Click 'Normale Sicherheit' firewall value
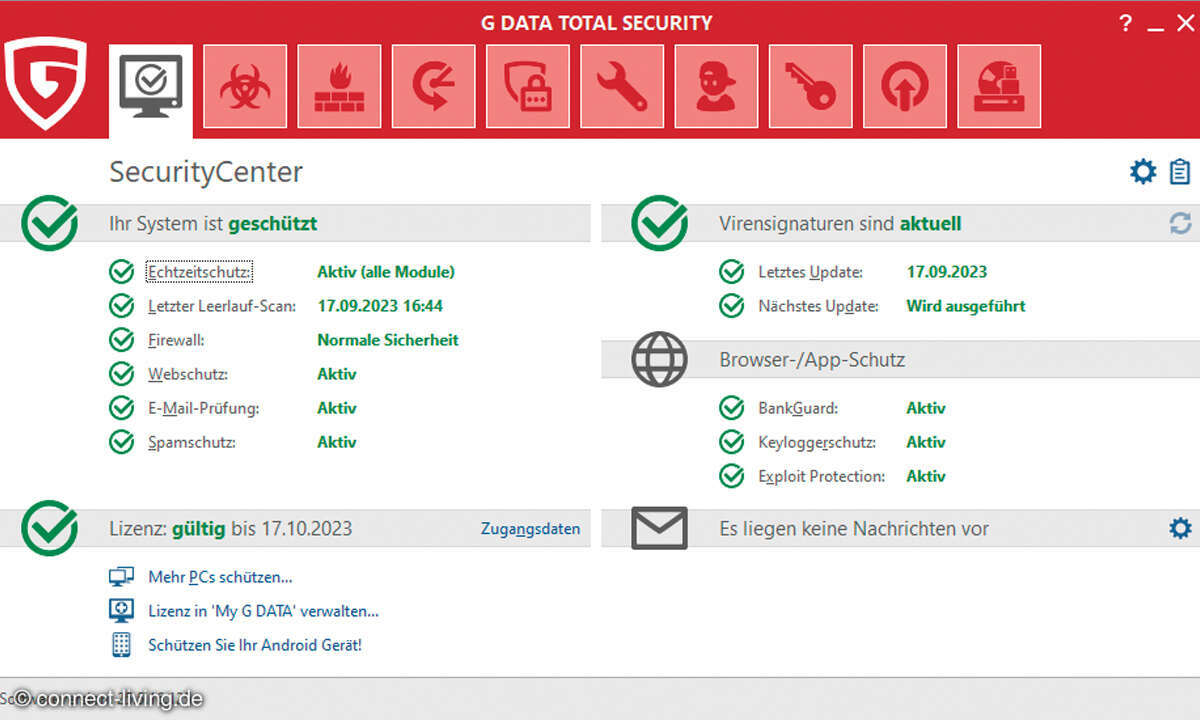The image size is (1200, 720). point(388,340)
